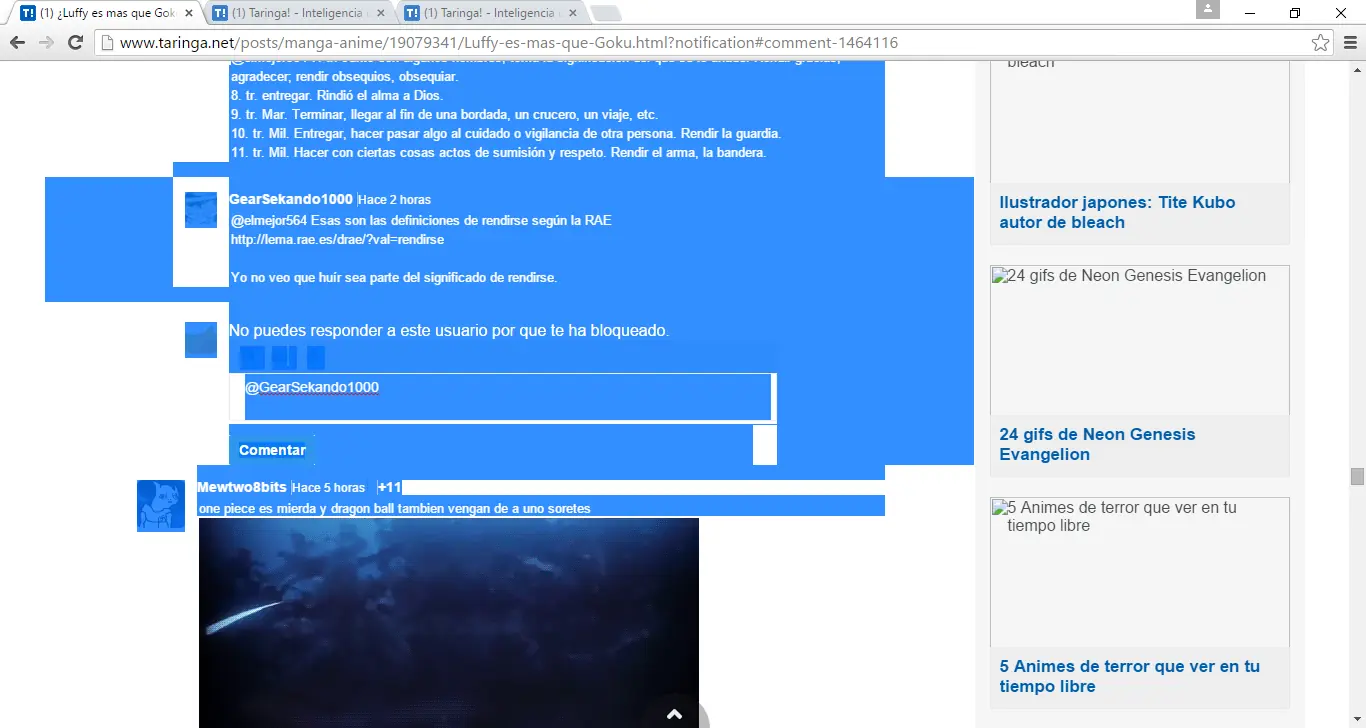This screenshot has width=1366, height=728.
Task: Bookmark this page with the star icon
Action: [1320, 43]
